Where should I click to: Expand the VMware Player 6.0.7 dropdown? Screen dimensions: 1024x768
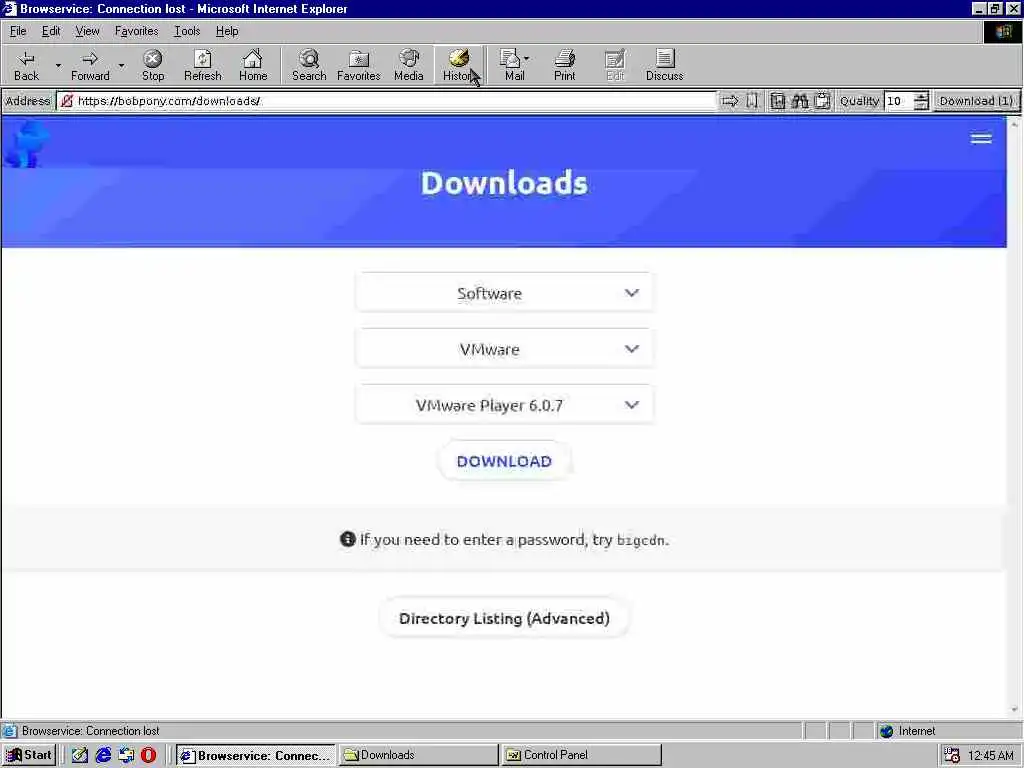click(504, 405)
